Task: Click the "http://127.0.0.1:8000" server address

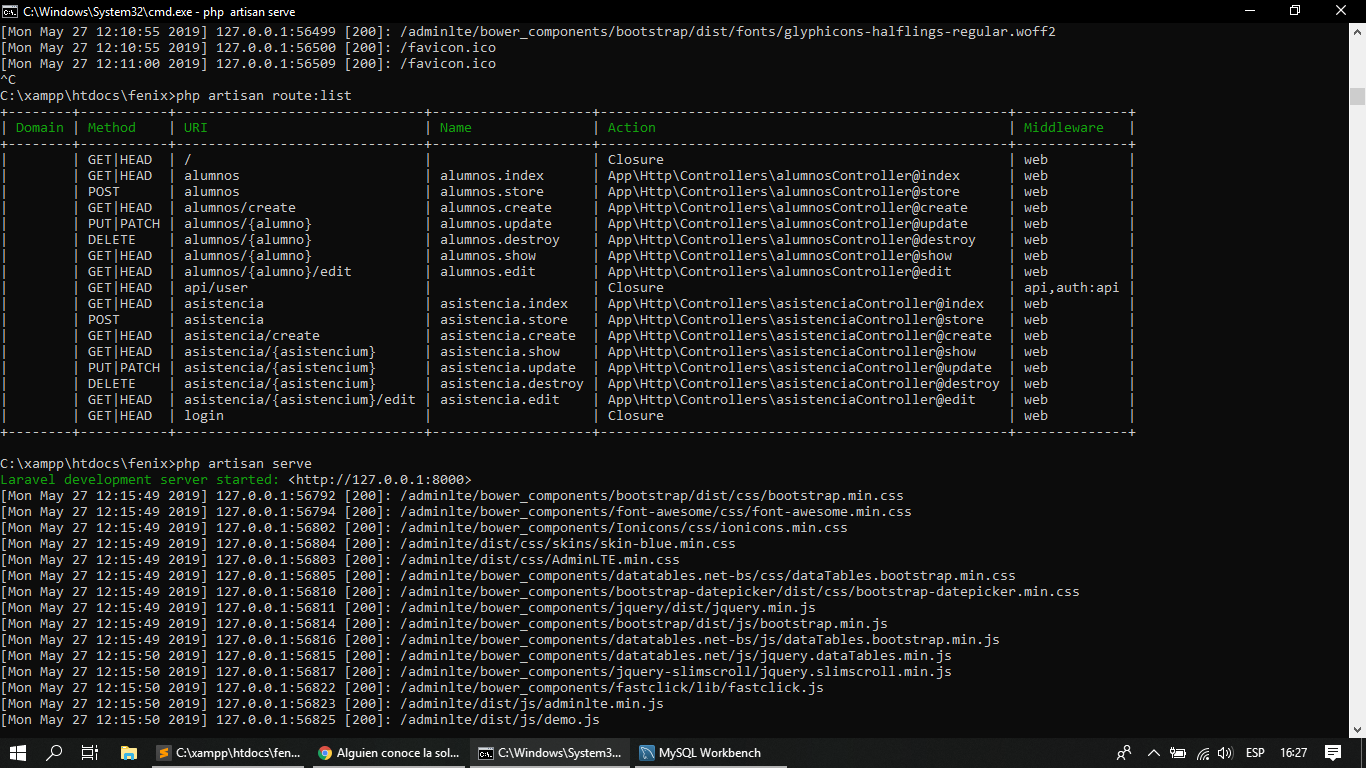Action: [x=380, y=479]
